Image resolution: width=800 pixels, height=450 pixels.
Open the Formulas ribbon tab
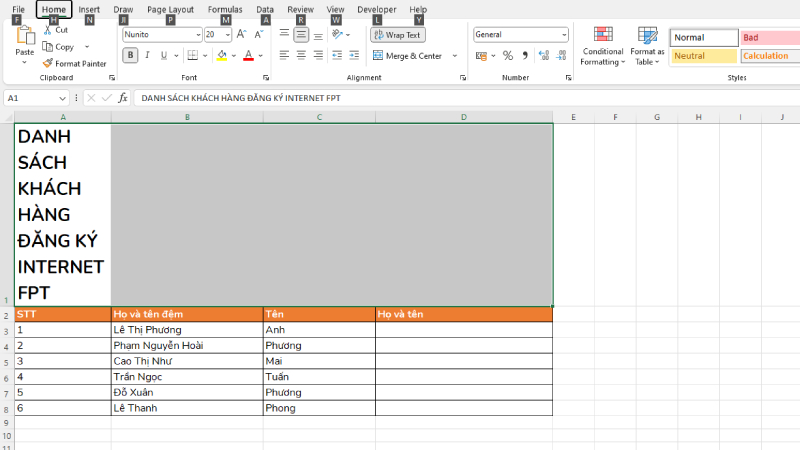coord(225,10)
